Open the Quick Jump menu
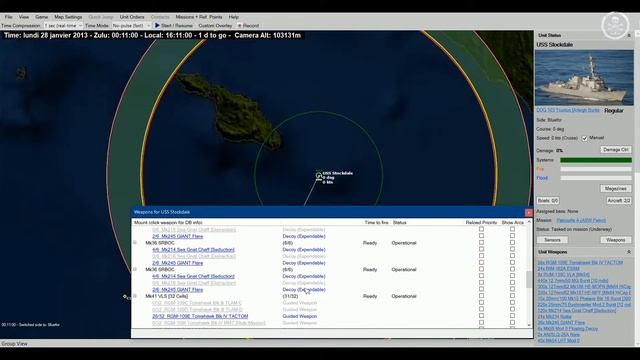Screen dimensions: 640x360 tap(101, 17)
